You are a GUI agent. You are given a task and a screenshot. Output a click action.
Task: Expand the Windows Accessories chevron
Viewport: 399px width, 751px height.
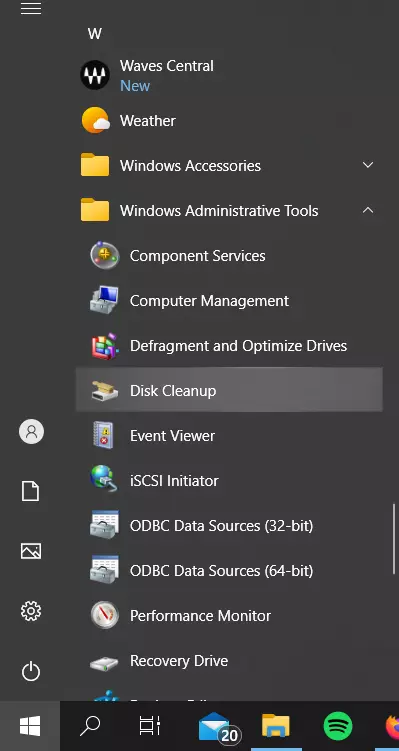click(x=368, y=165)
